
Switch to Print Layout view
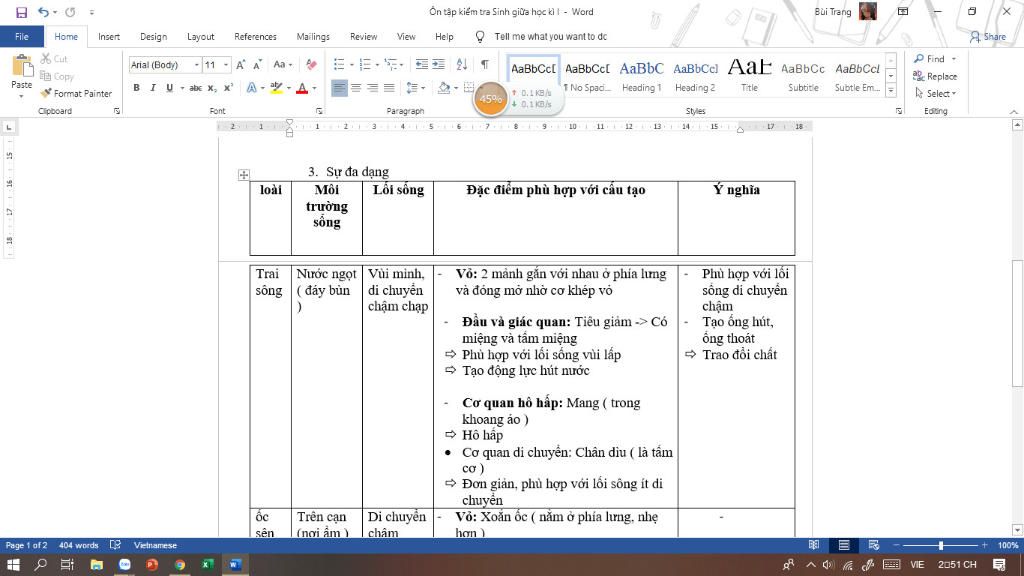(x=844, y=545)
